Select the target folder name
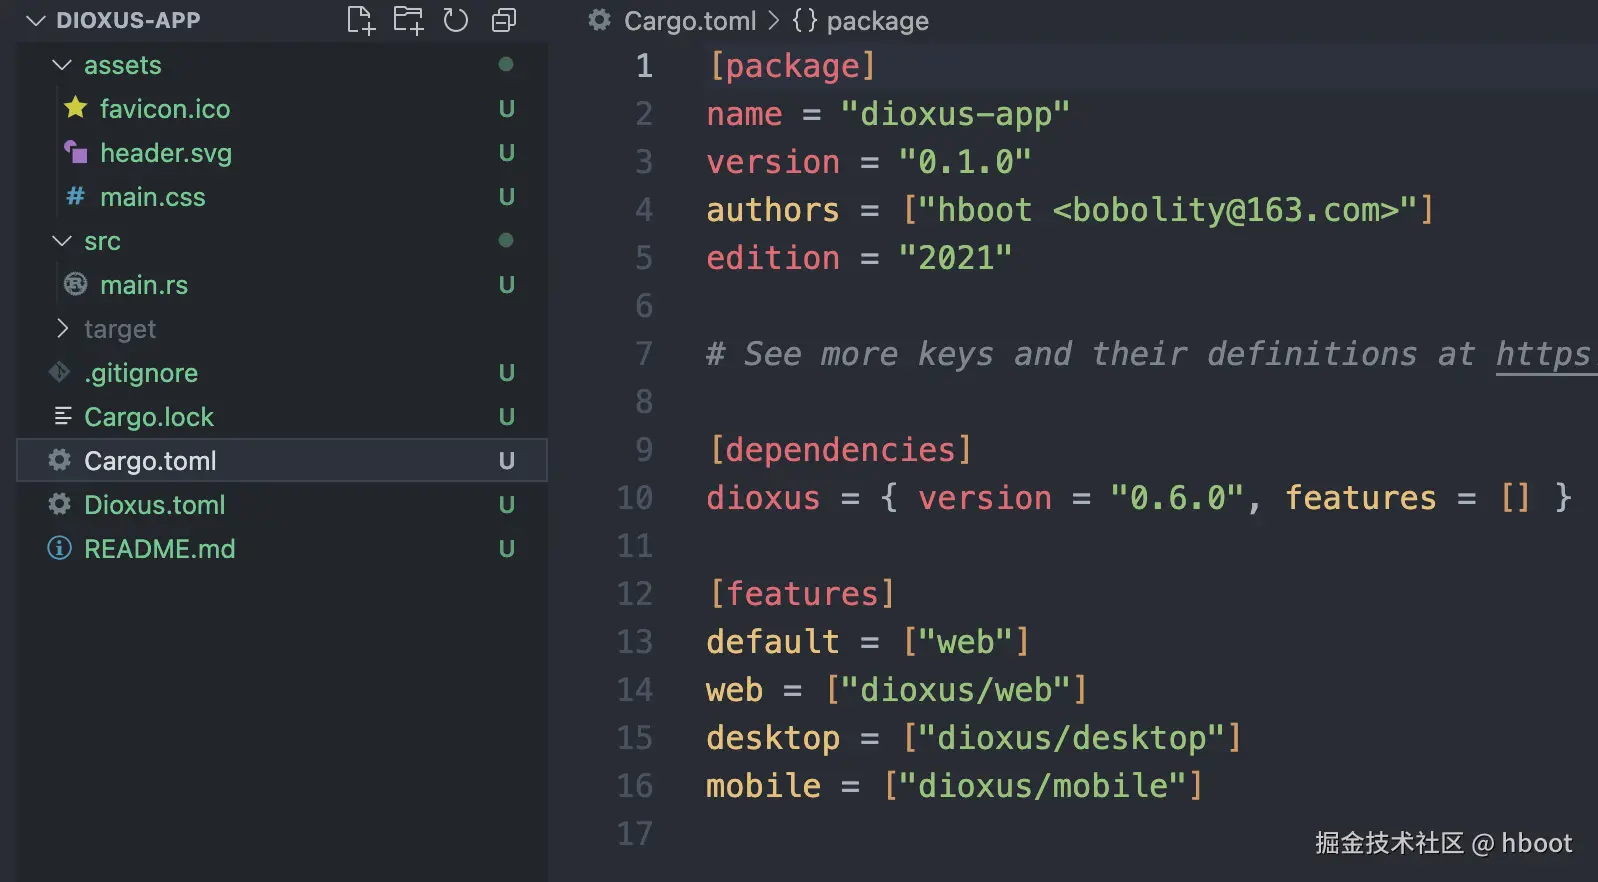 [120, 329]
